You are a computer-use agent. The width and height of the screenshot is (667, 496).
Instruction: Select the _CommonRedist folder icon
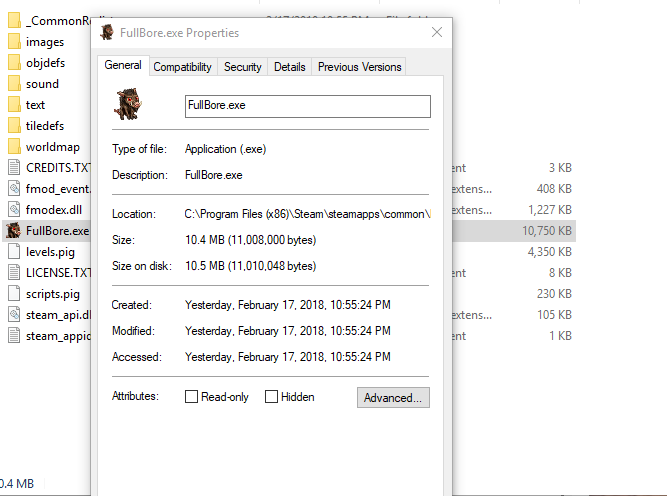[x=14, y=20]
